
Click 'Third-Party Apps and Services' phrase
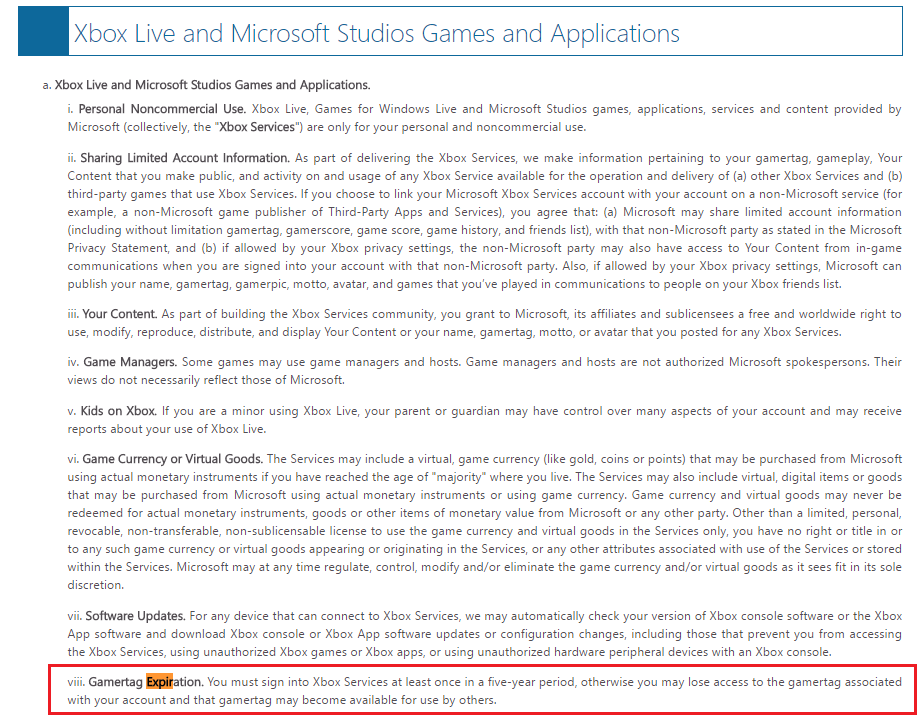click(414, 212)
